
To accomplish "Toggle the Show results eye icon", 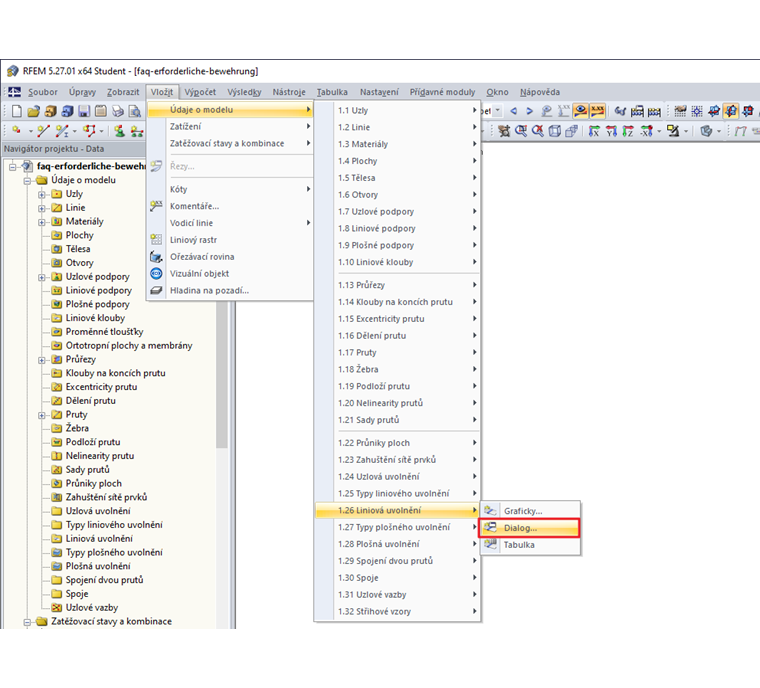I will [x=580, y=111].
